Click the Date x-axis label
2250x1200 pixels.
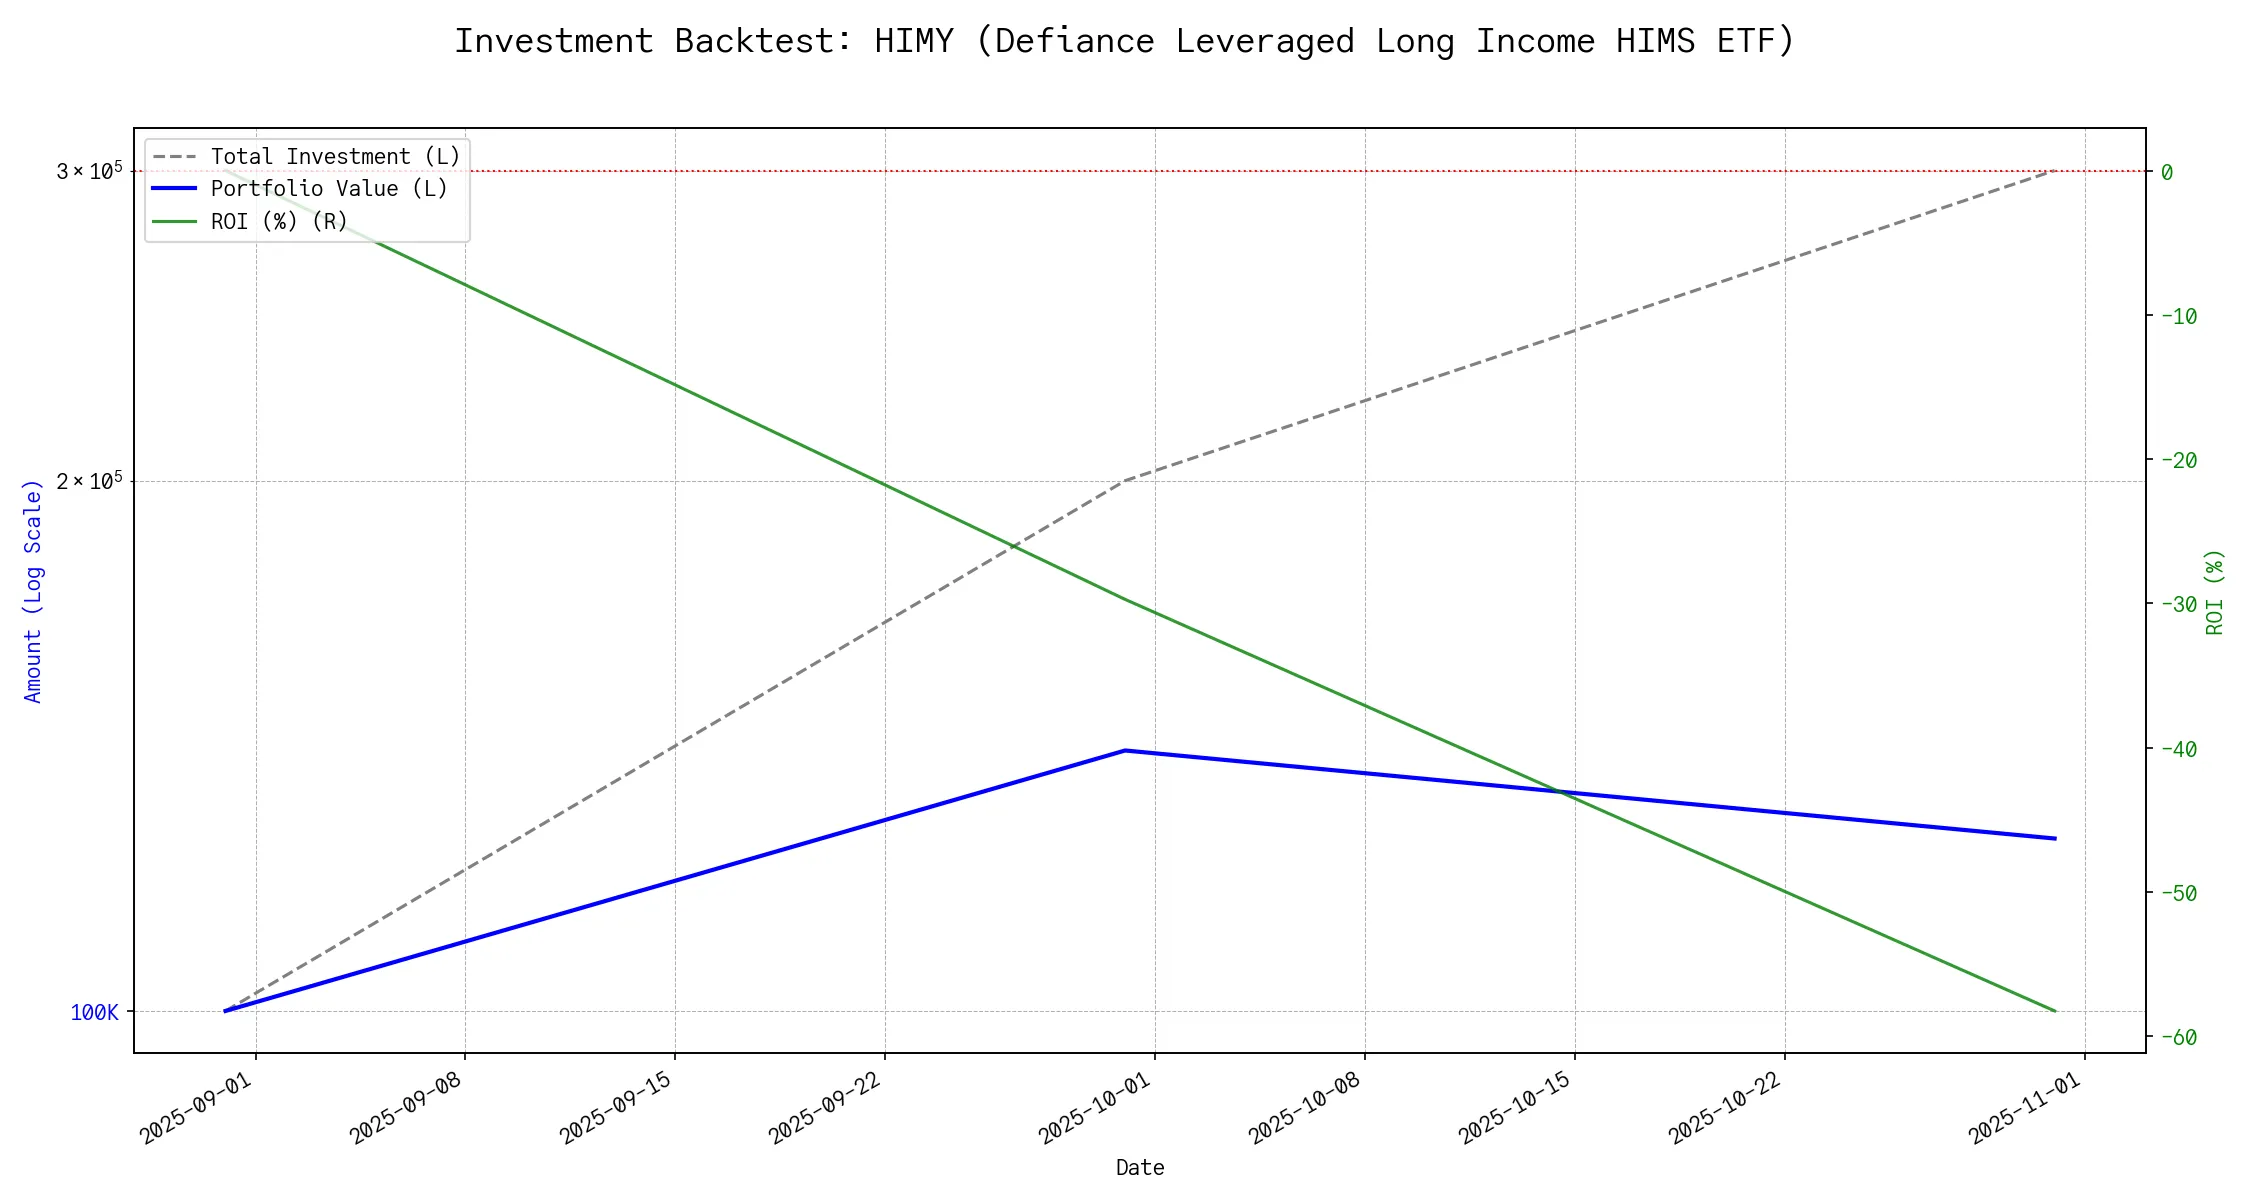(1139, 1168)
